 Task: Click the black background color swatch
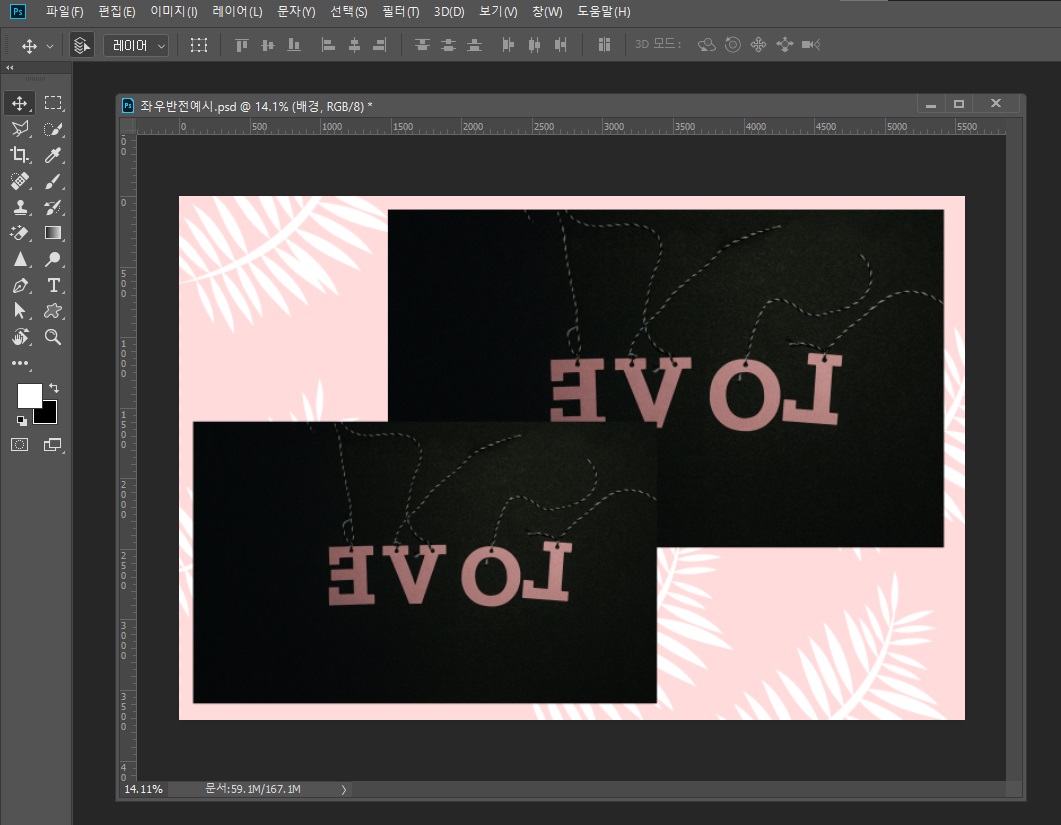[49, 415]
